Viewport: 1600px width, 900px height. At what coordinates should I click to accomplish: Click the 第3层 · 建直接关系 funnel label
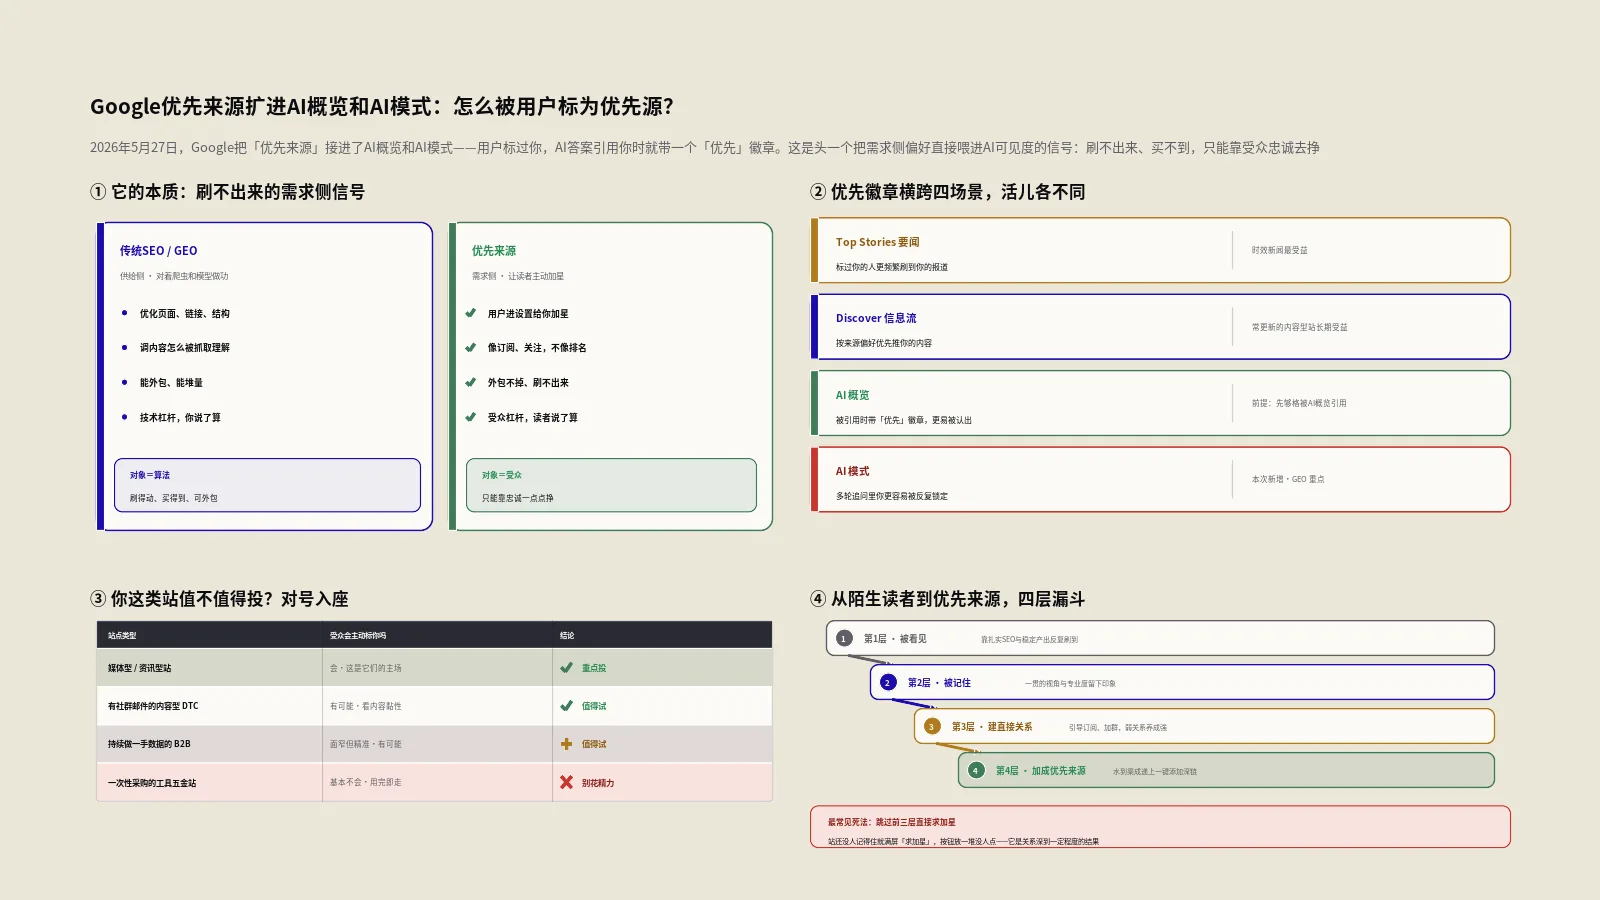[x=991, y=726]
